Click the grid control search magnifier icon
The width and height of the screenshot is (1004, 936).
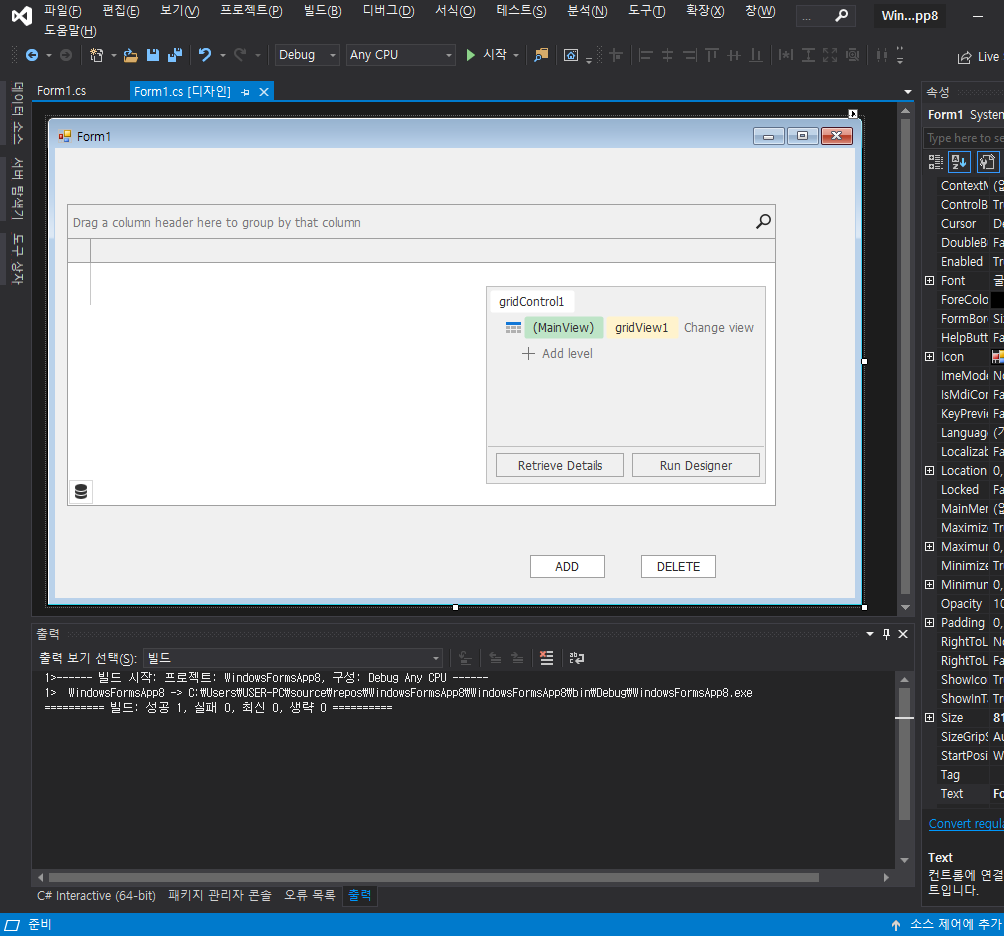pos(763,222)
